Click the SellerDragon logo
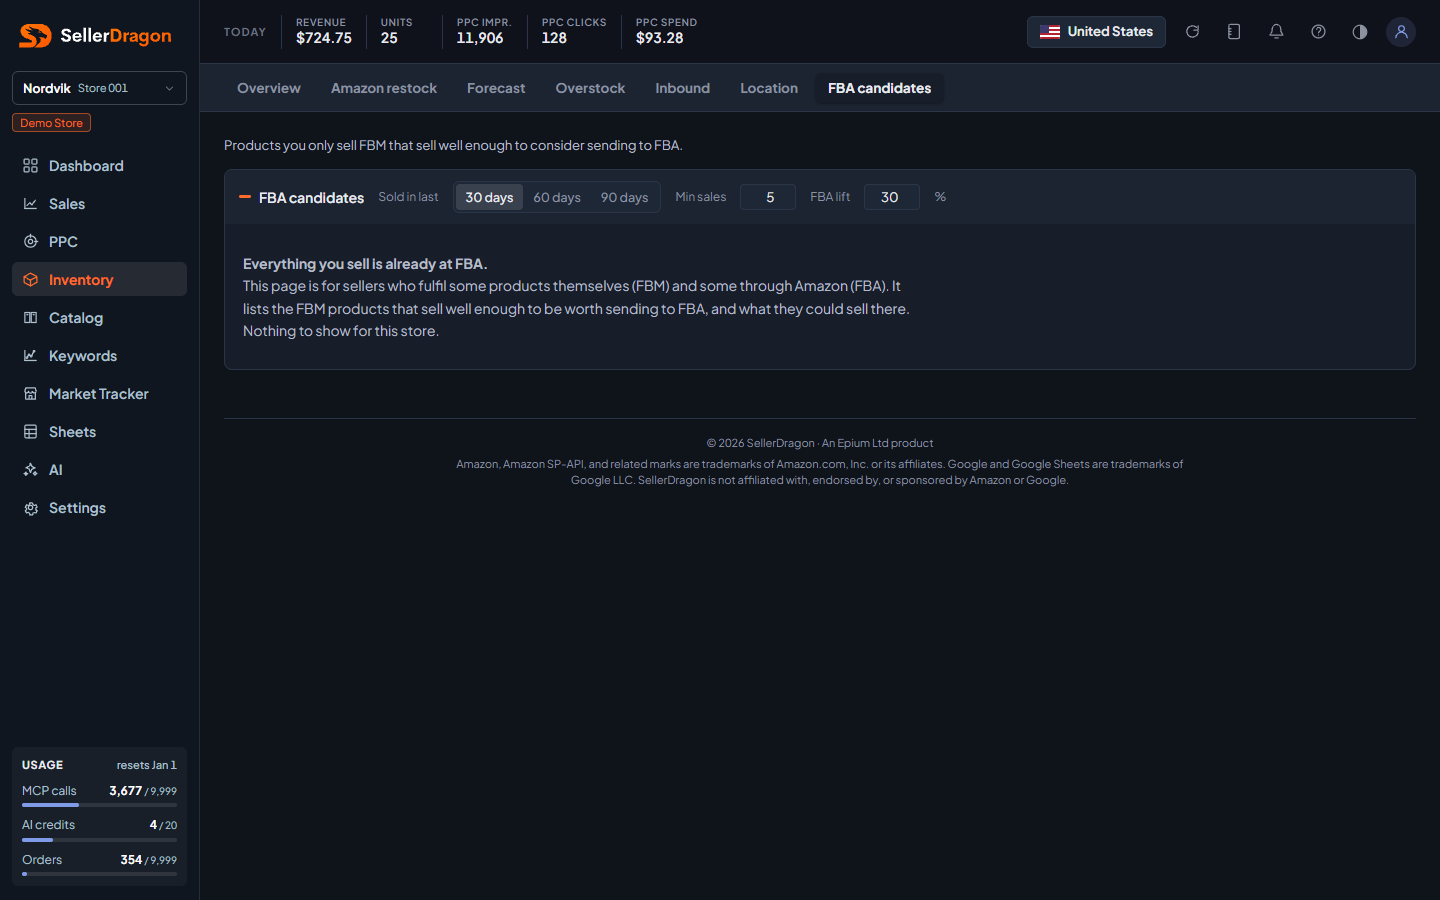1440x900 pixels. point(95,36)
